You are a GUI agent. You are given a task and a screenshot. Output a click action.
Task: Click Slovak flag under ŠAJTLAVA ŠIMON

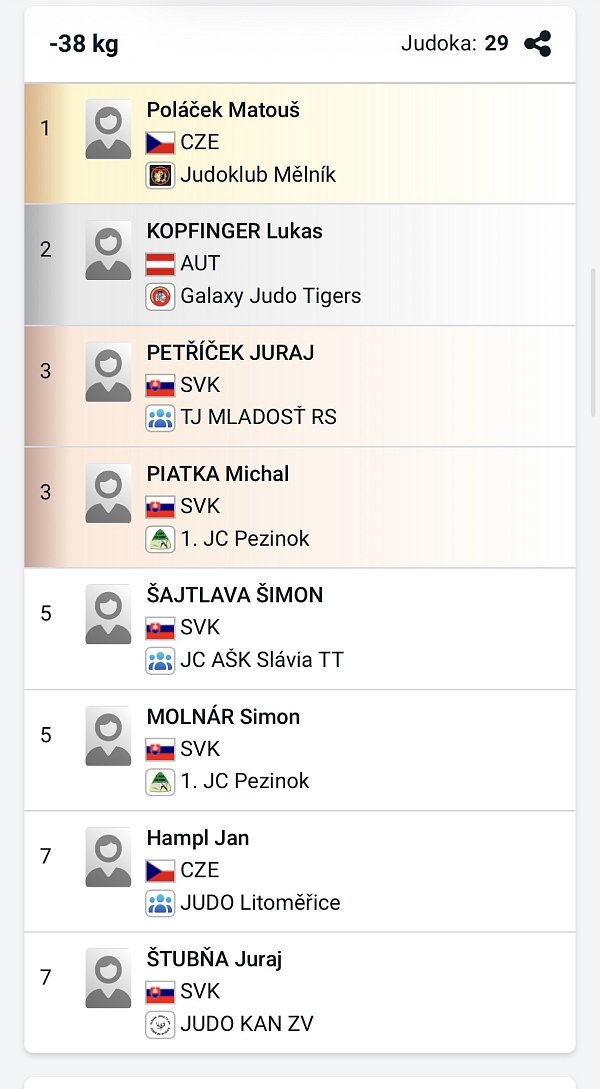160,628
